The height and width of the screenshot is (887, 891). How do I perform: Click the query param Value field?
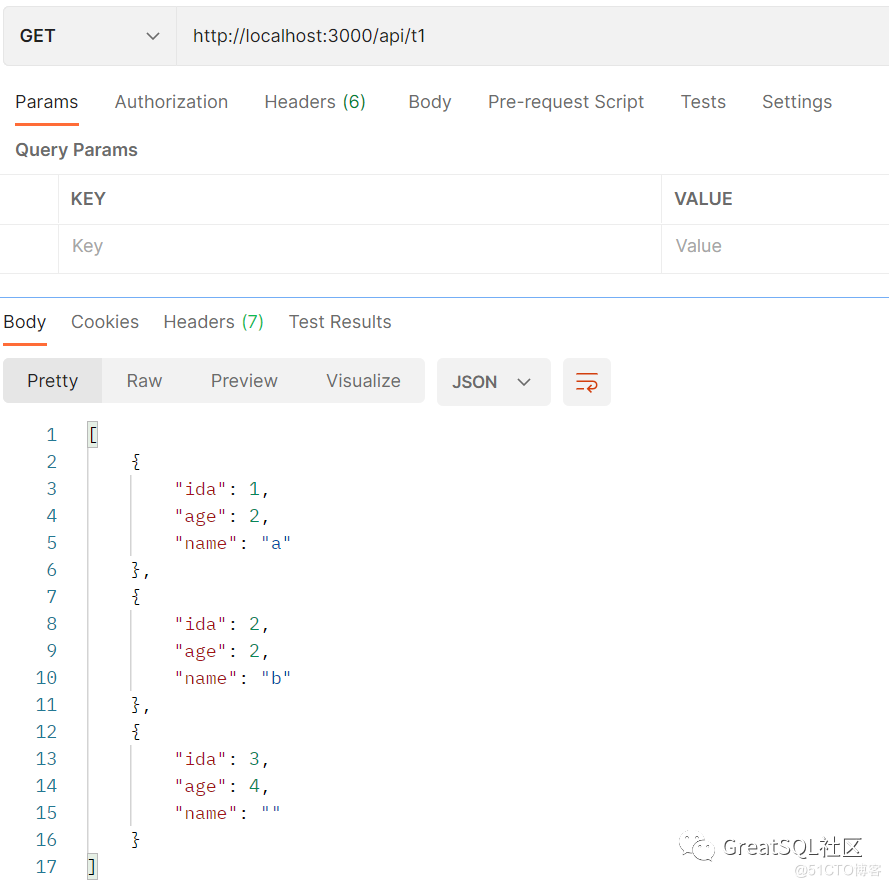[x=775, y=246]
